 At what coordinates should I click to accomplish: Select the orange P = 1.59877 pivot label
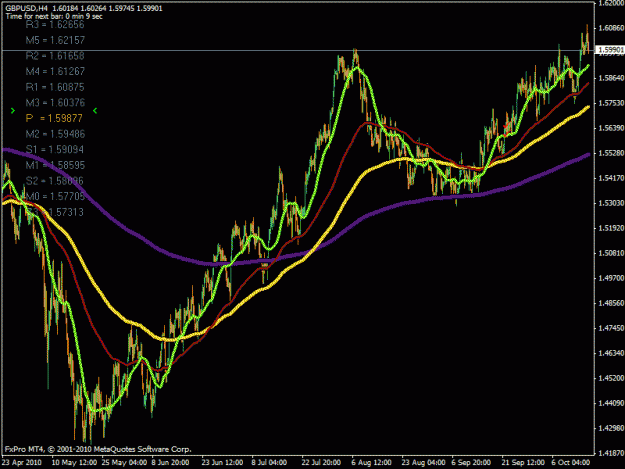54,118
